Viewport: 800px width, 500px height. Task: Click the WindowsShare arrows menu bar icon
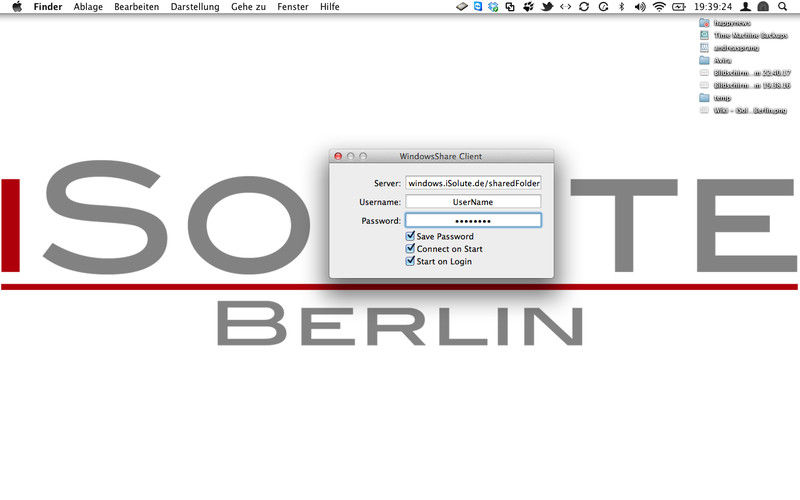tap(565, 7)
